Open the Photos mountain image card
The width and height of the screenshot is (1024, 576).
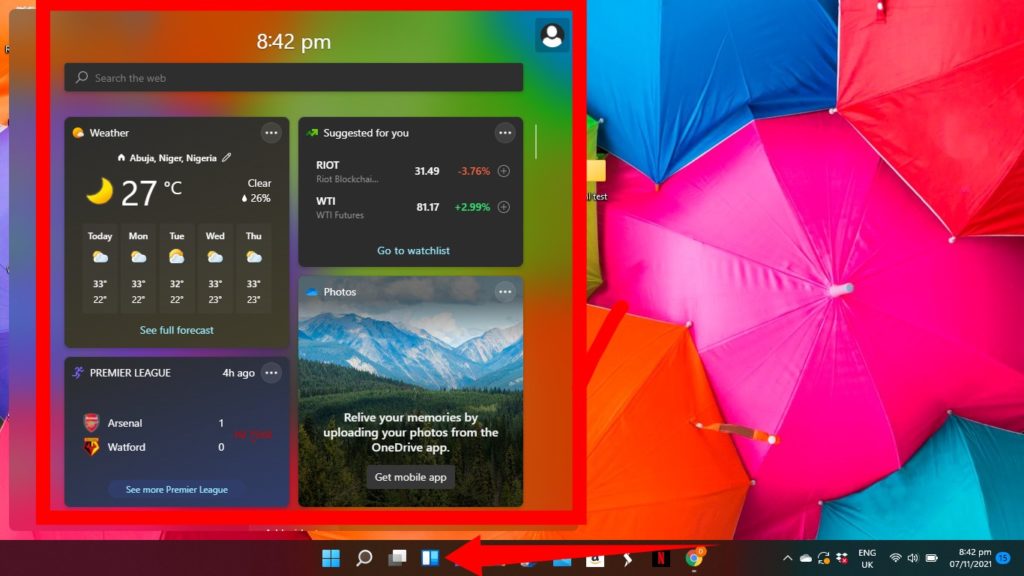[410, 391]
